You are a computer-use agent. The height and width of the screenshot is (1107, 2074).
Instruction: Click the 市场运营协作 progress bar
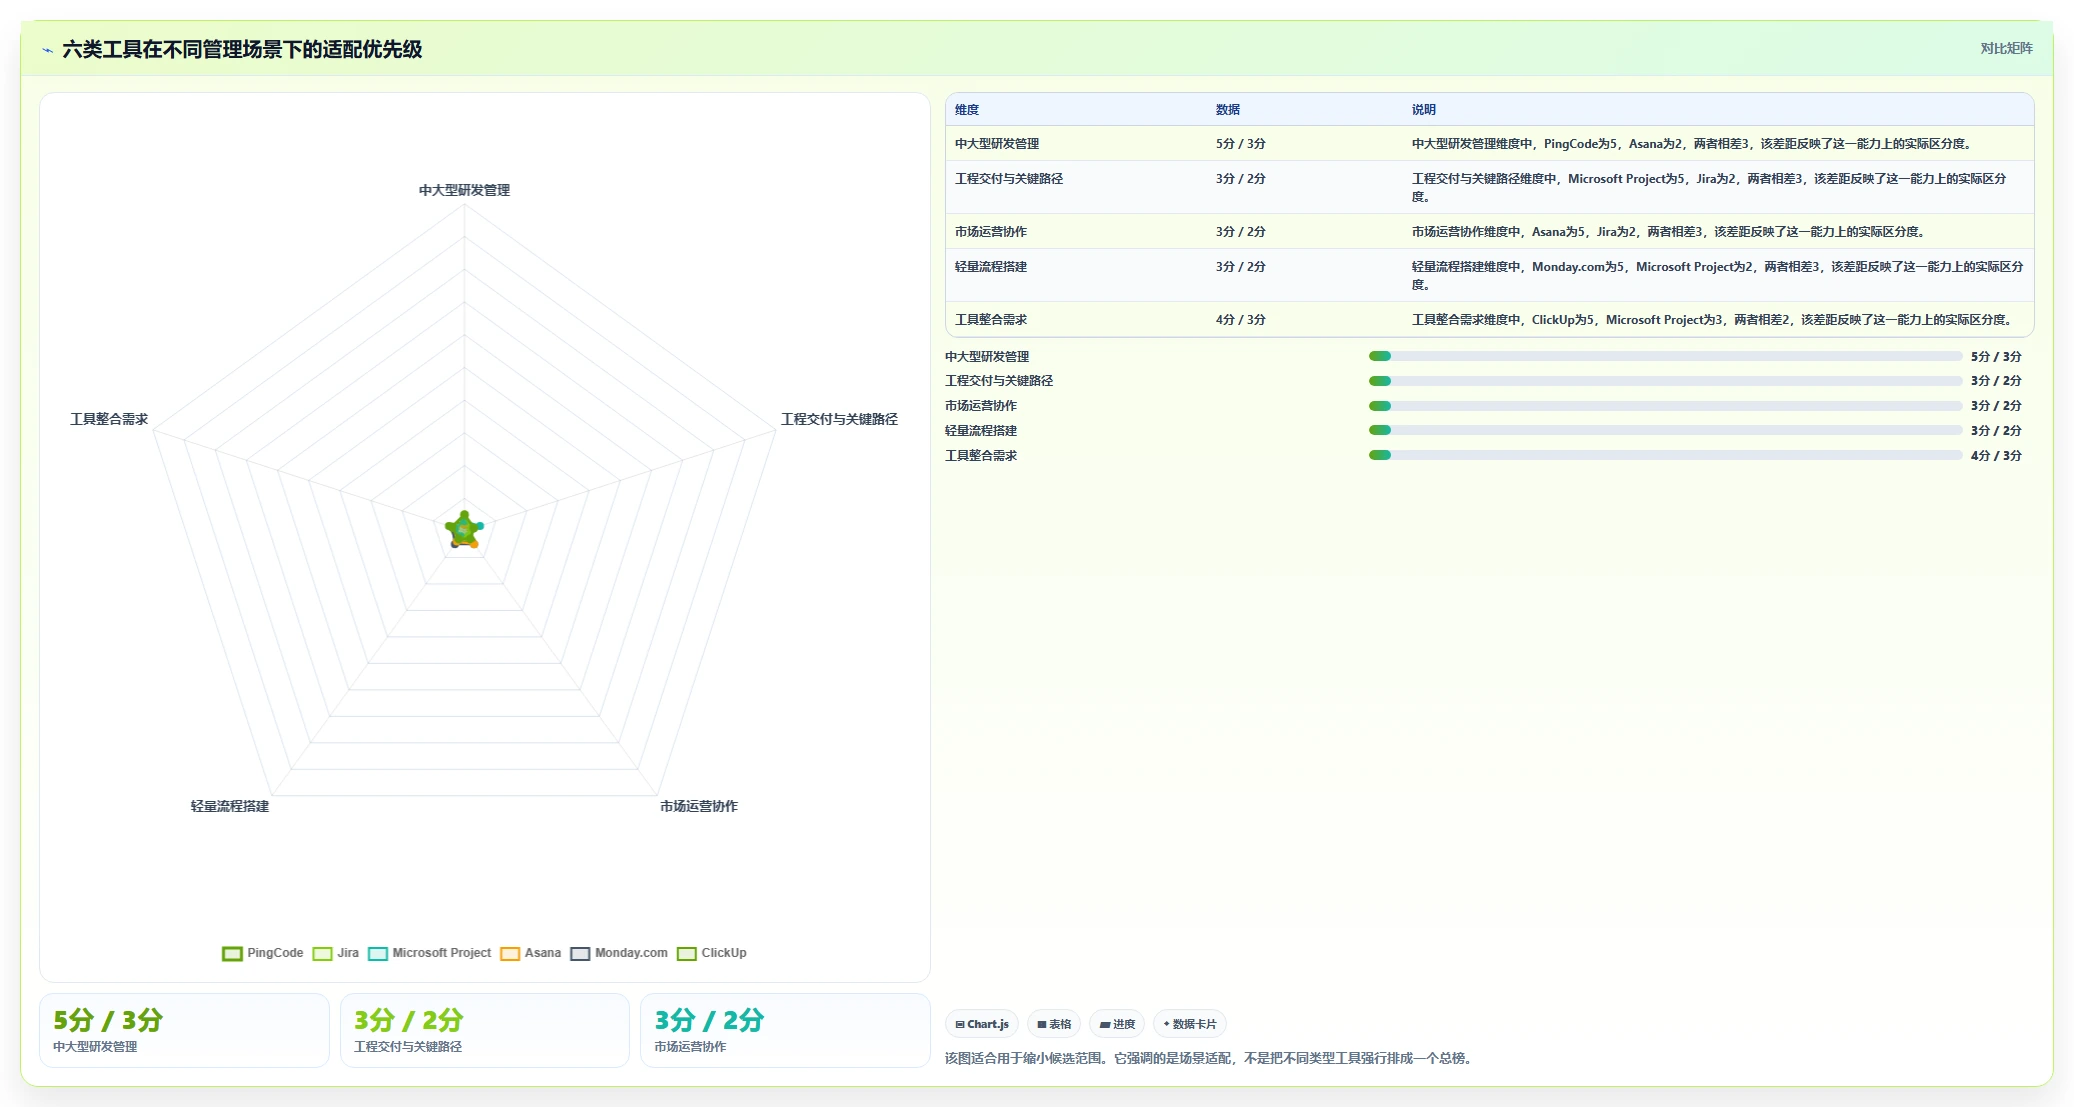pos(1665,406)
